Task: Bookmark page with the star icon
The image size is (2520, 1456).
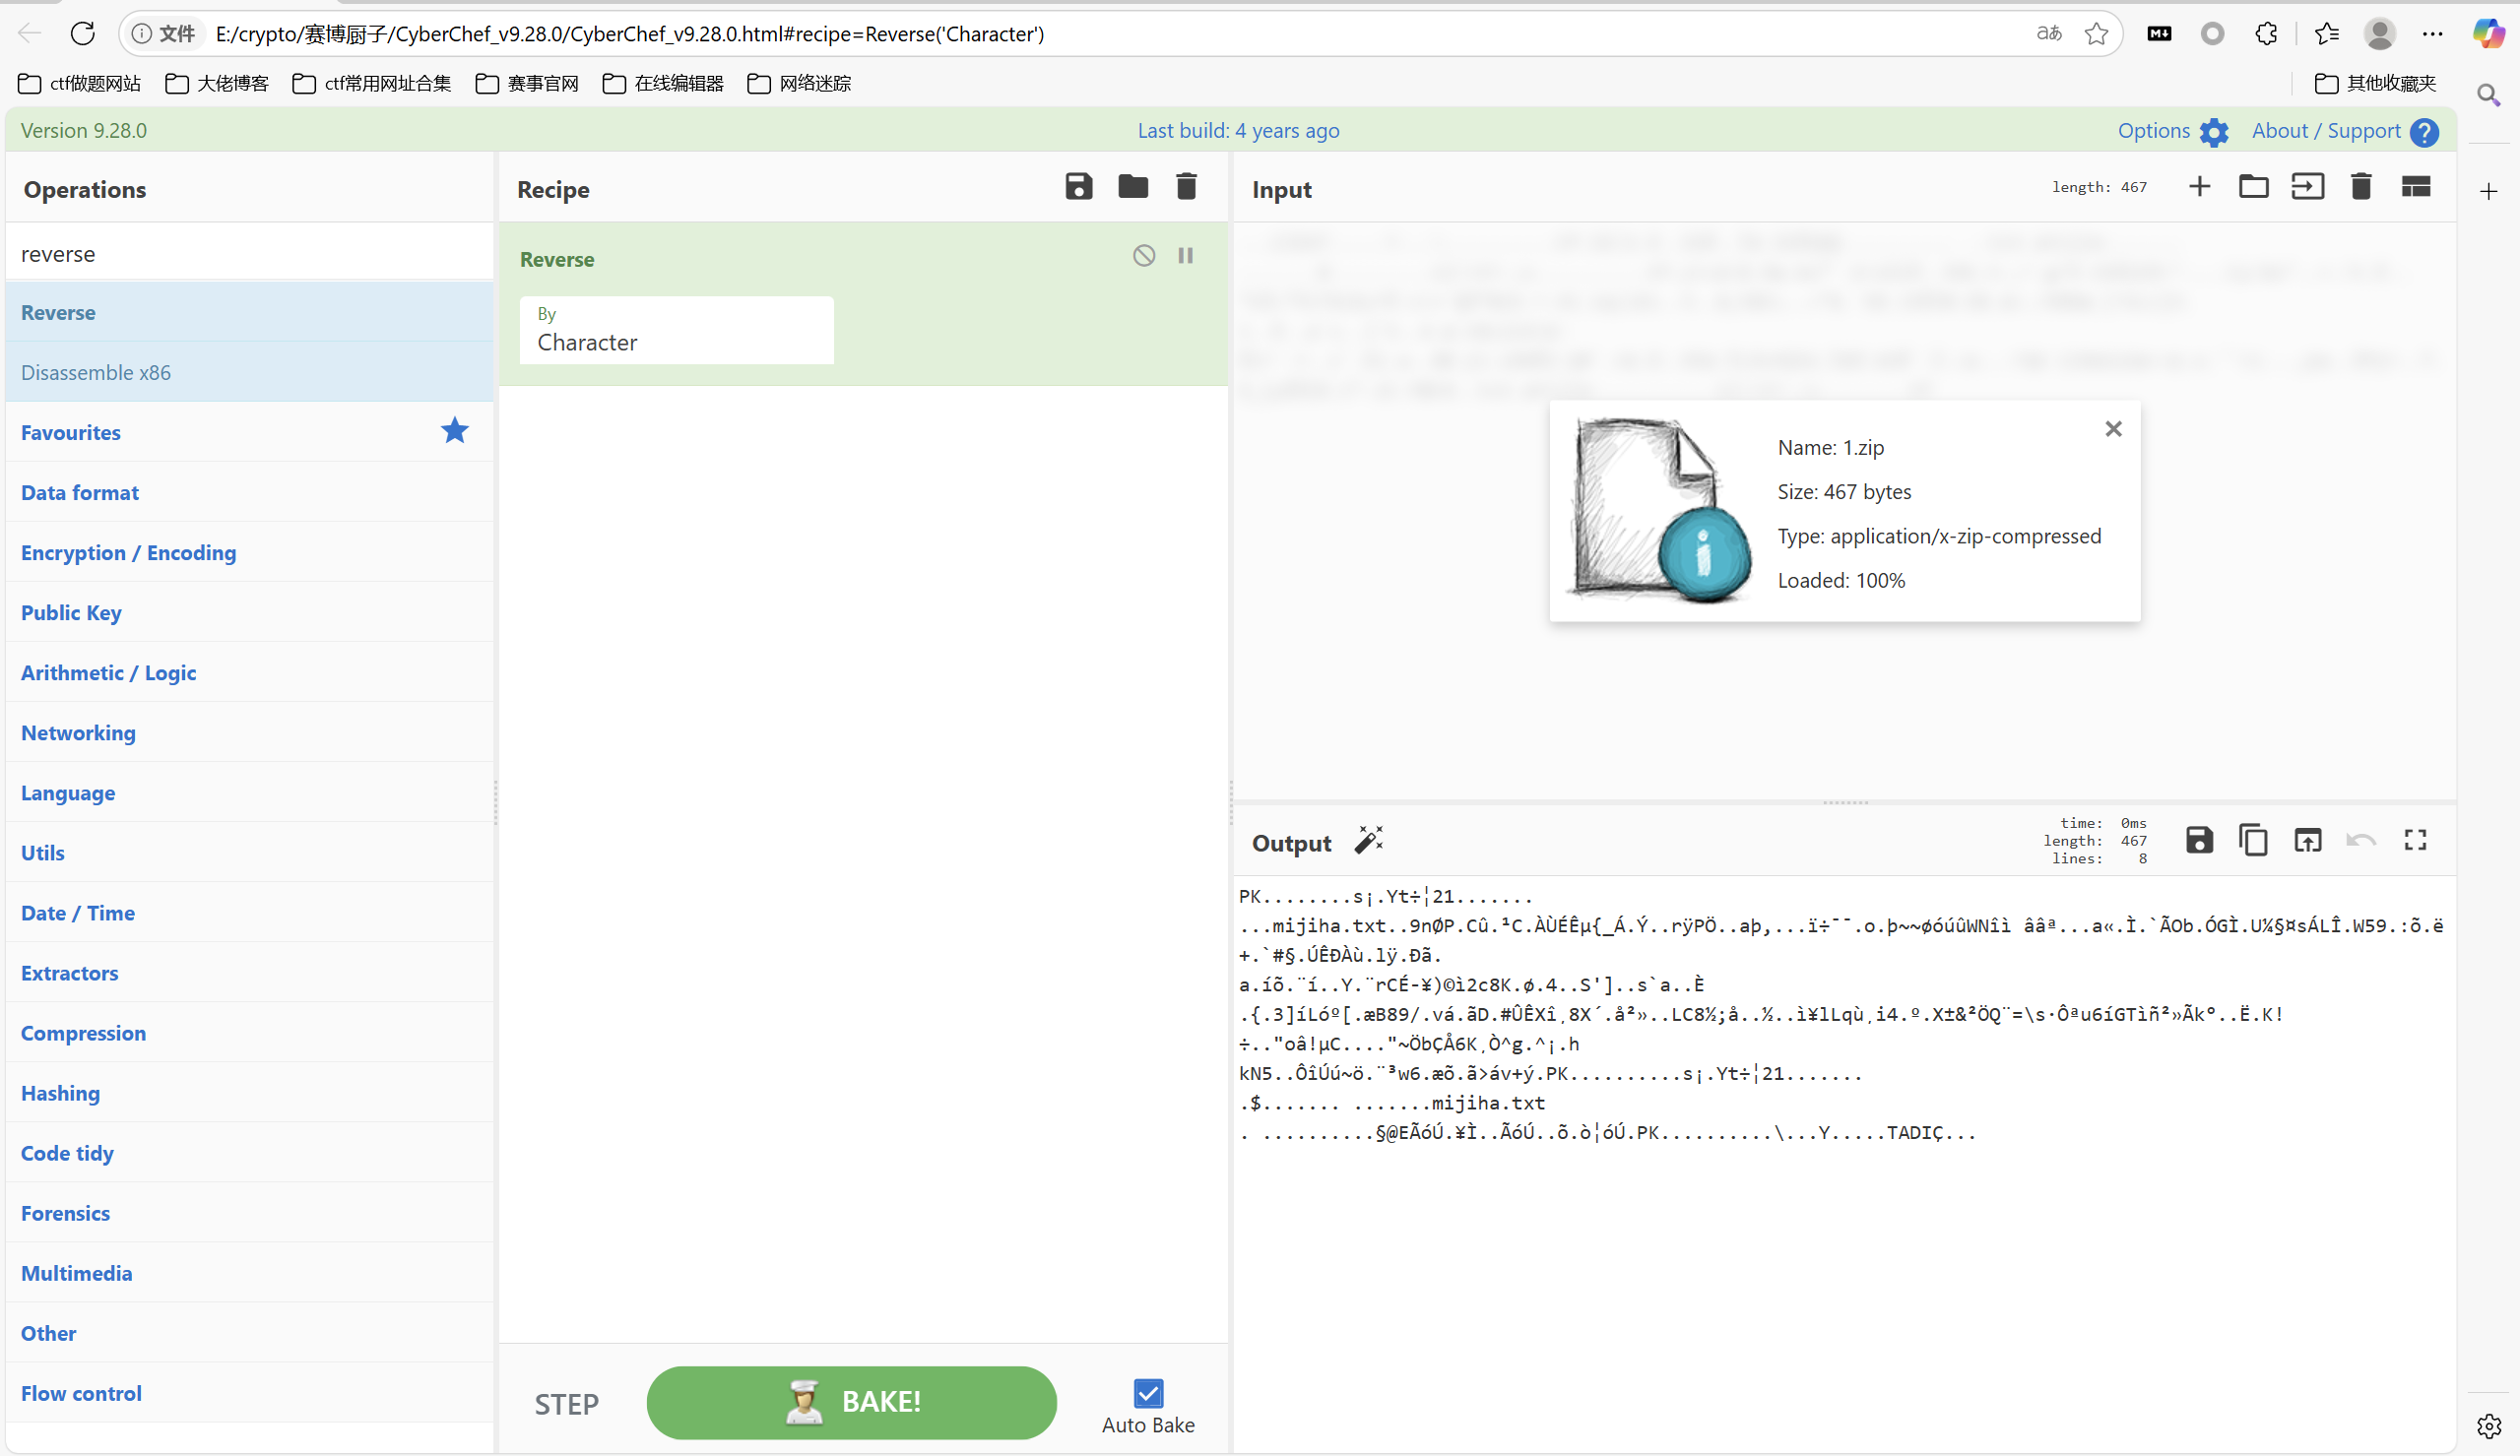Action: (x=2096, y=34)
